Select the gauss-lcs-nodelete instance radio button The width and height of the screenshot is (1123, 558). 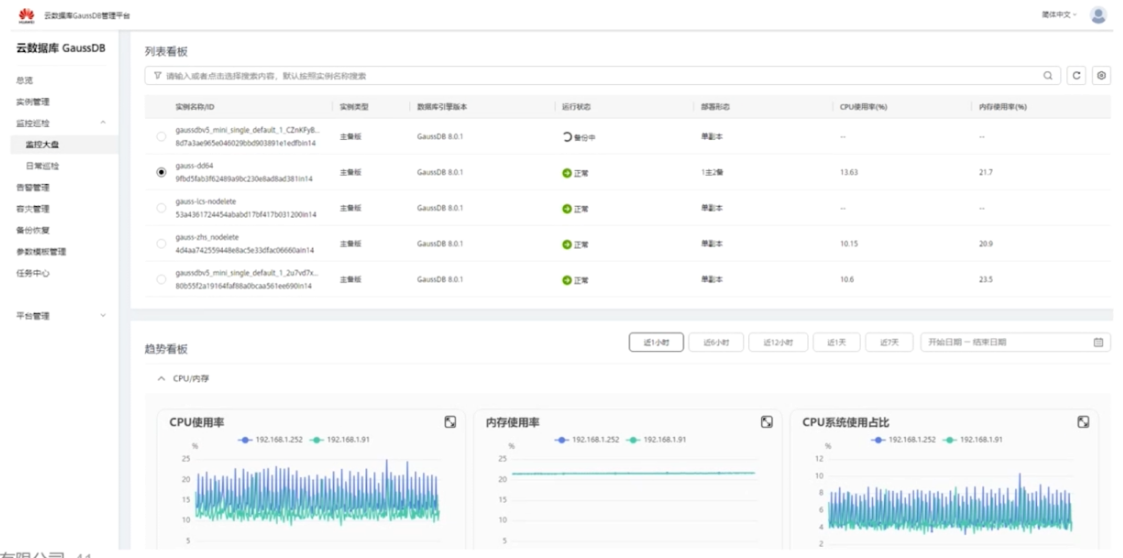[x=161, y=208]
